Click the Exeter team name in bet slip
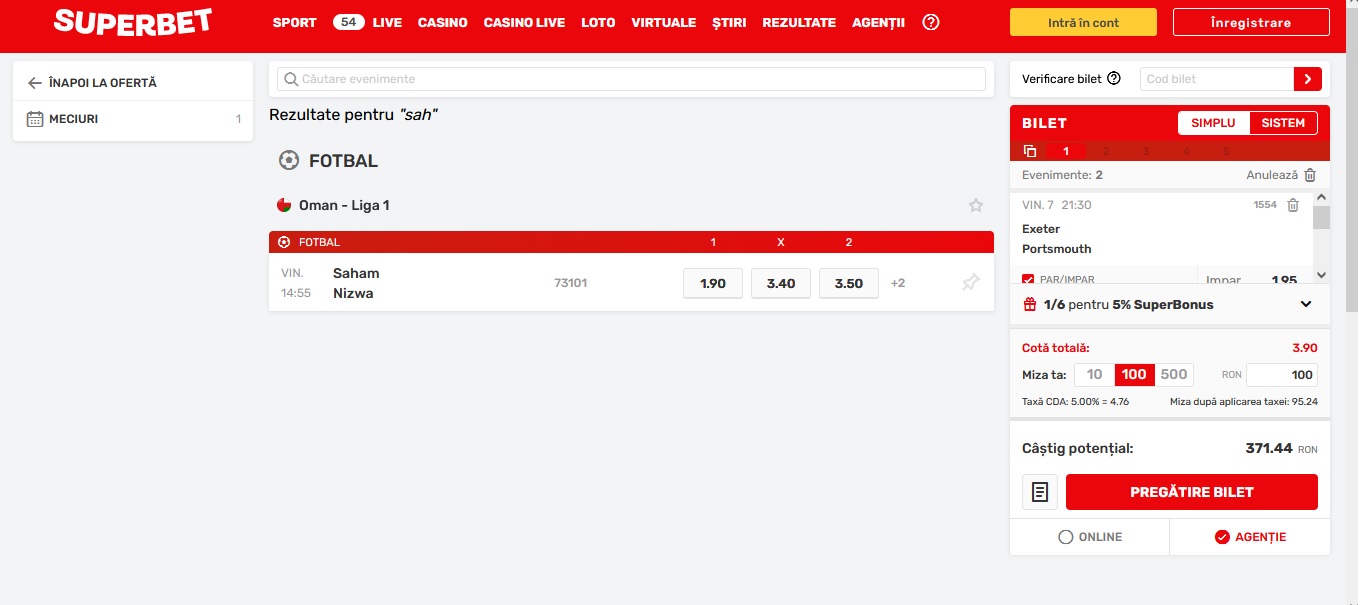This screenshot has height=605, width=1360. pyautogui.click(x=1041, y=229)
